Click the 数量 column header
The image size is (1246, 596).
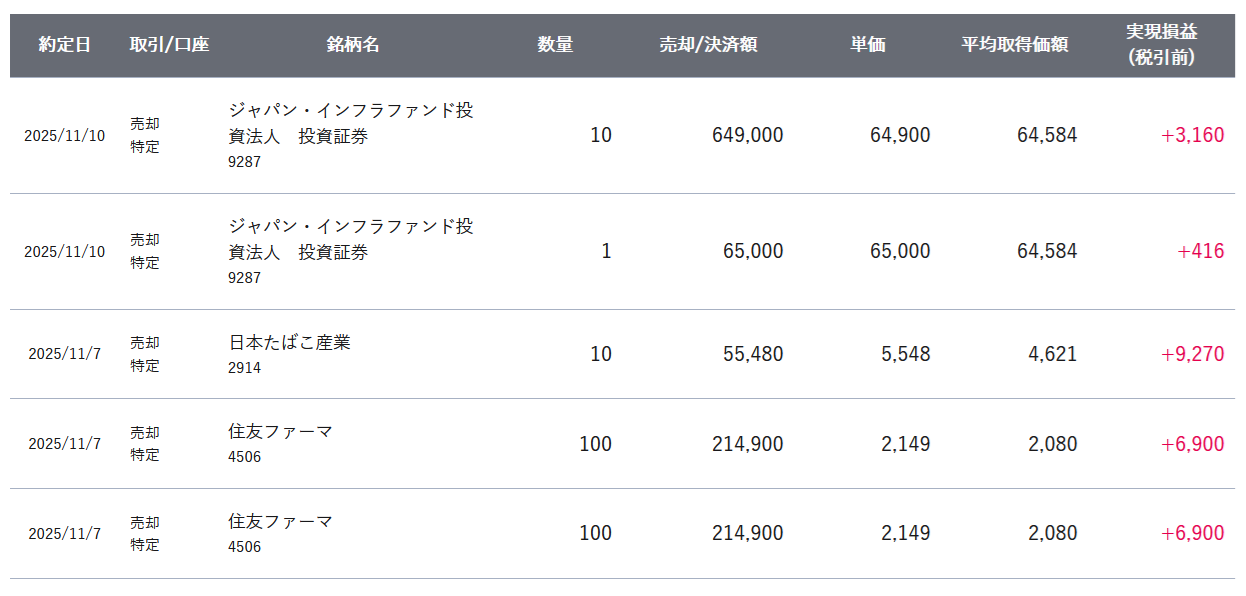(x=555, y=45)
